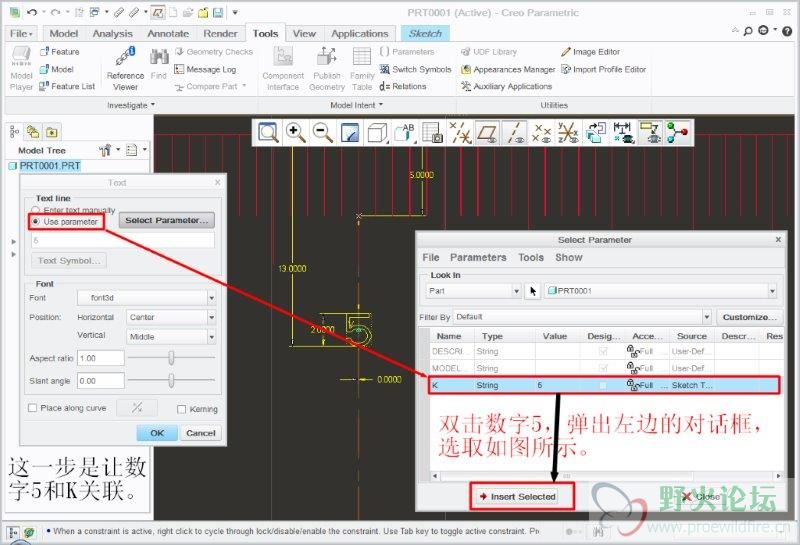Click the Insert Selected button
The height and width of the screenshot is (545, 800).
pyautogui.click(x=516, y=496)
